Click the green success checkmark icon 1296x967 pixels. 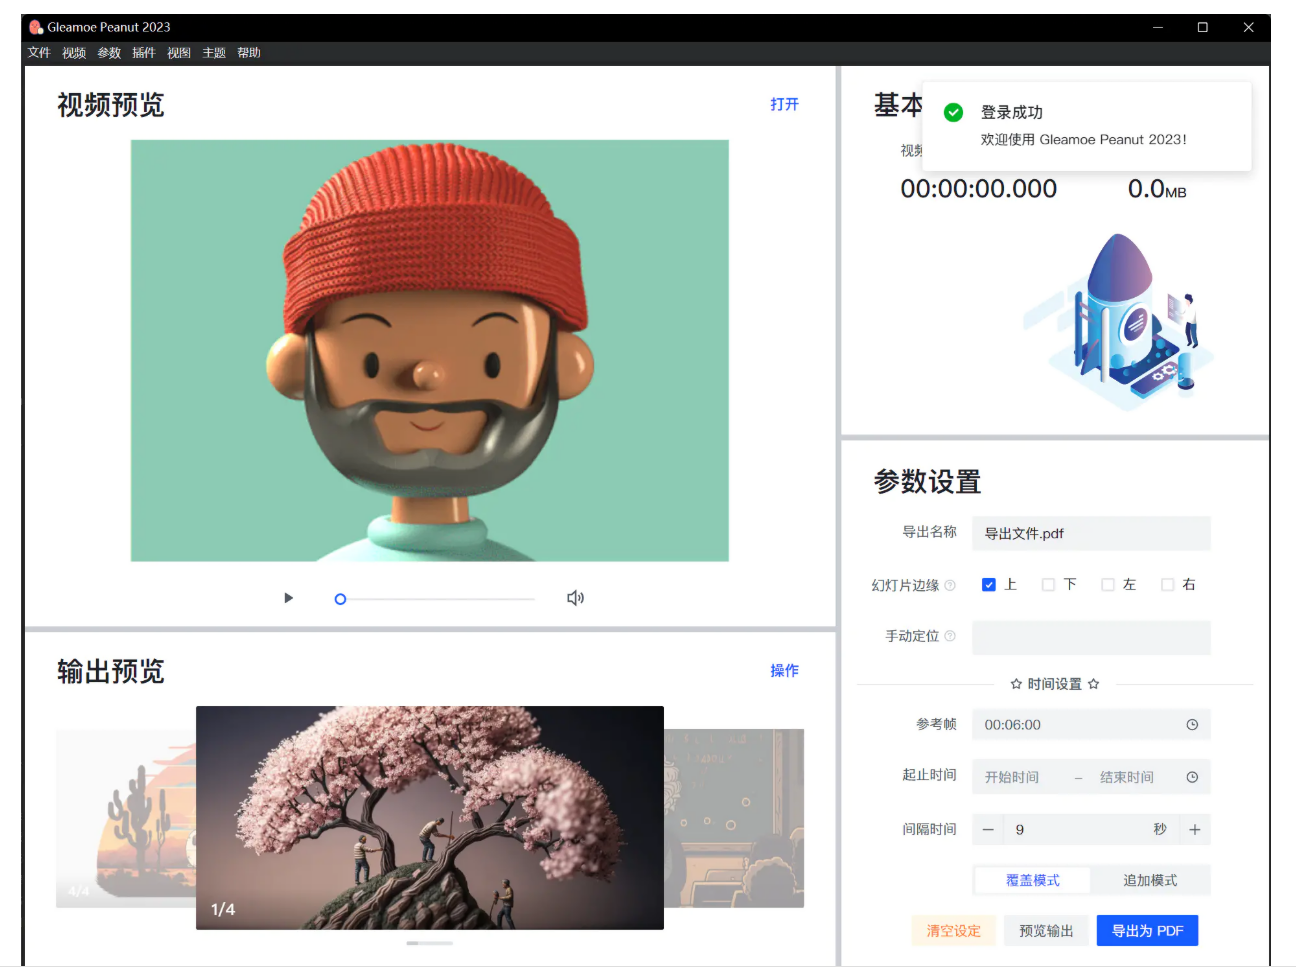point(953,112)
